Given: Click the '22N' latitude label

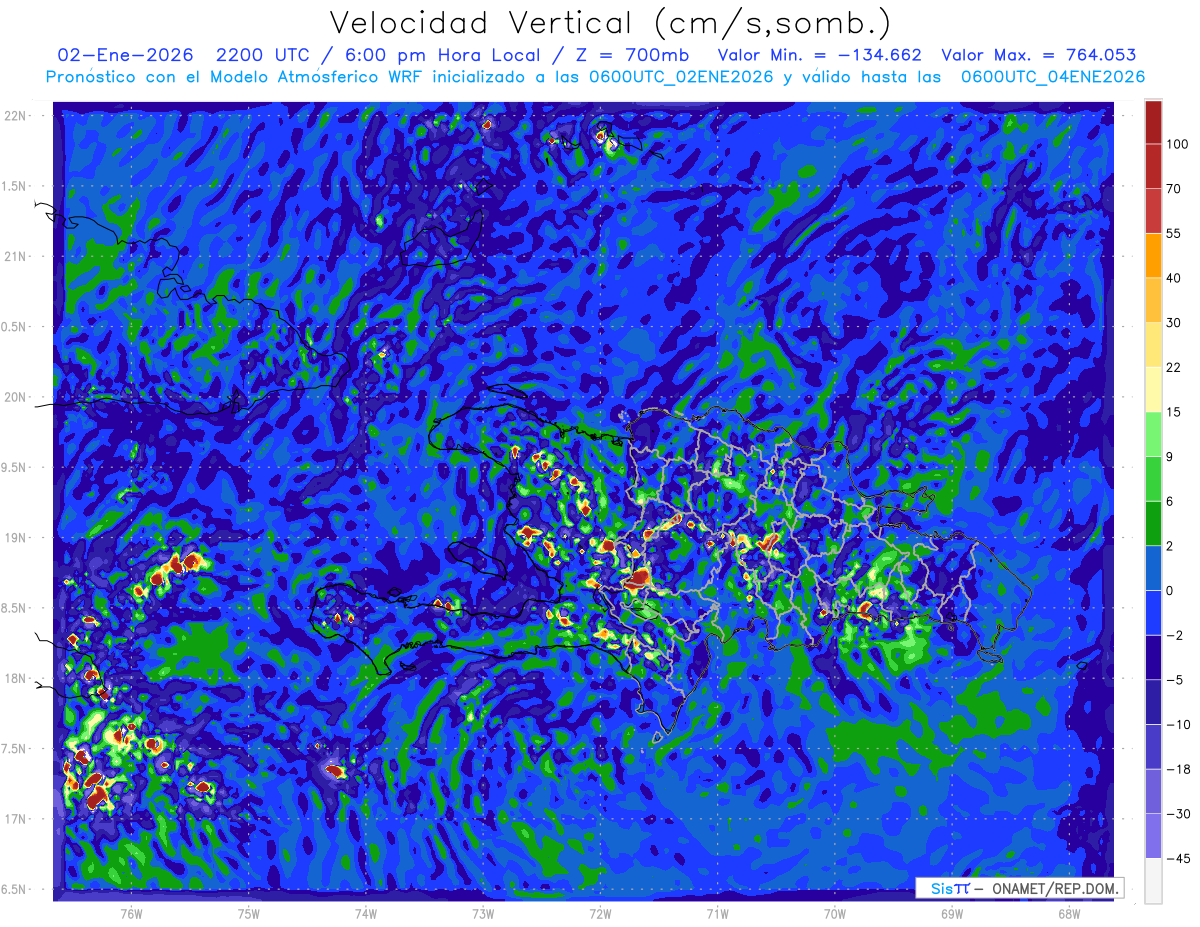Looking at the screenshot, I should (x=17, y=116).
